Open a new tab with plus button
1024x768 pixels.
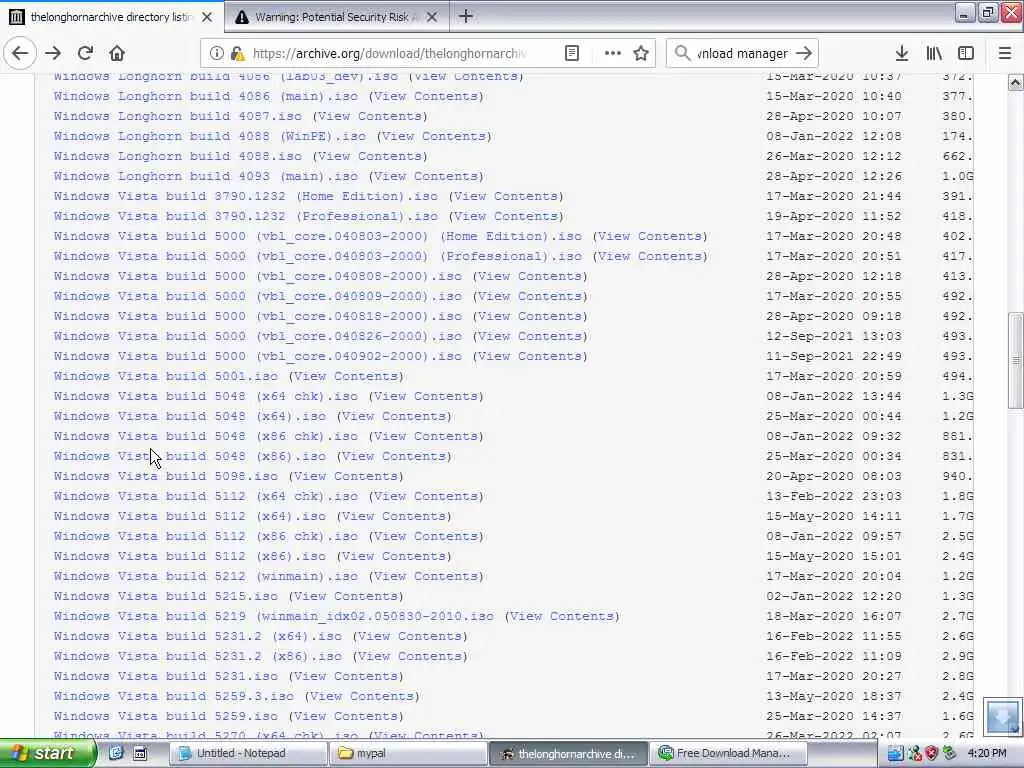(x=466, y=16)
